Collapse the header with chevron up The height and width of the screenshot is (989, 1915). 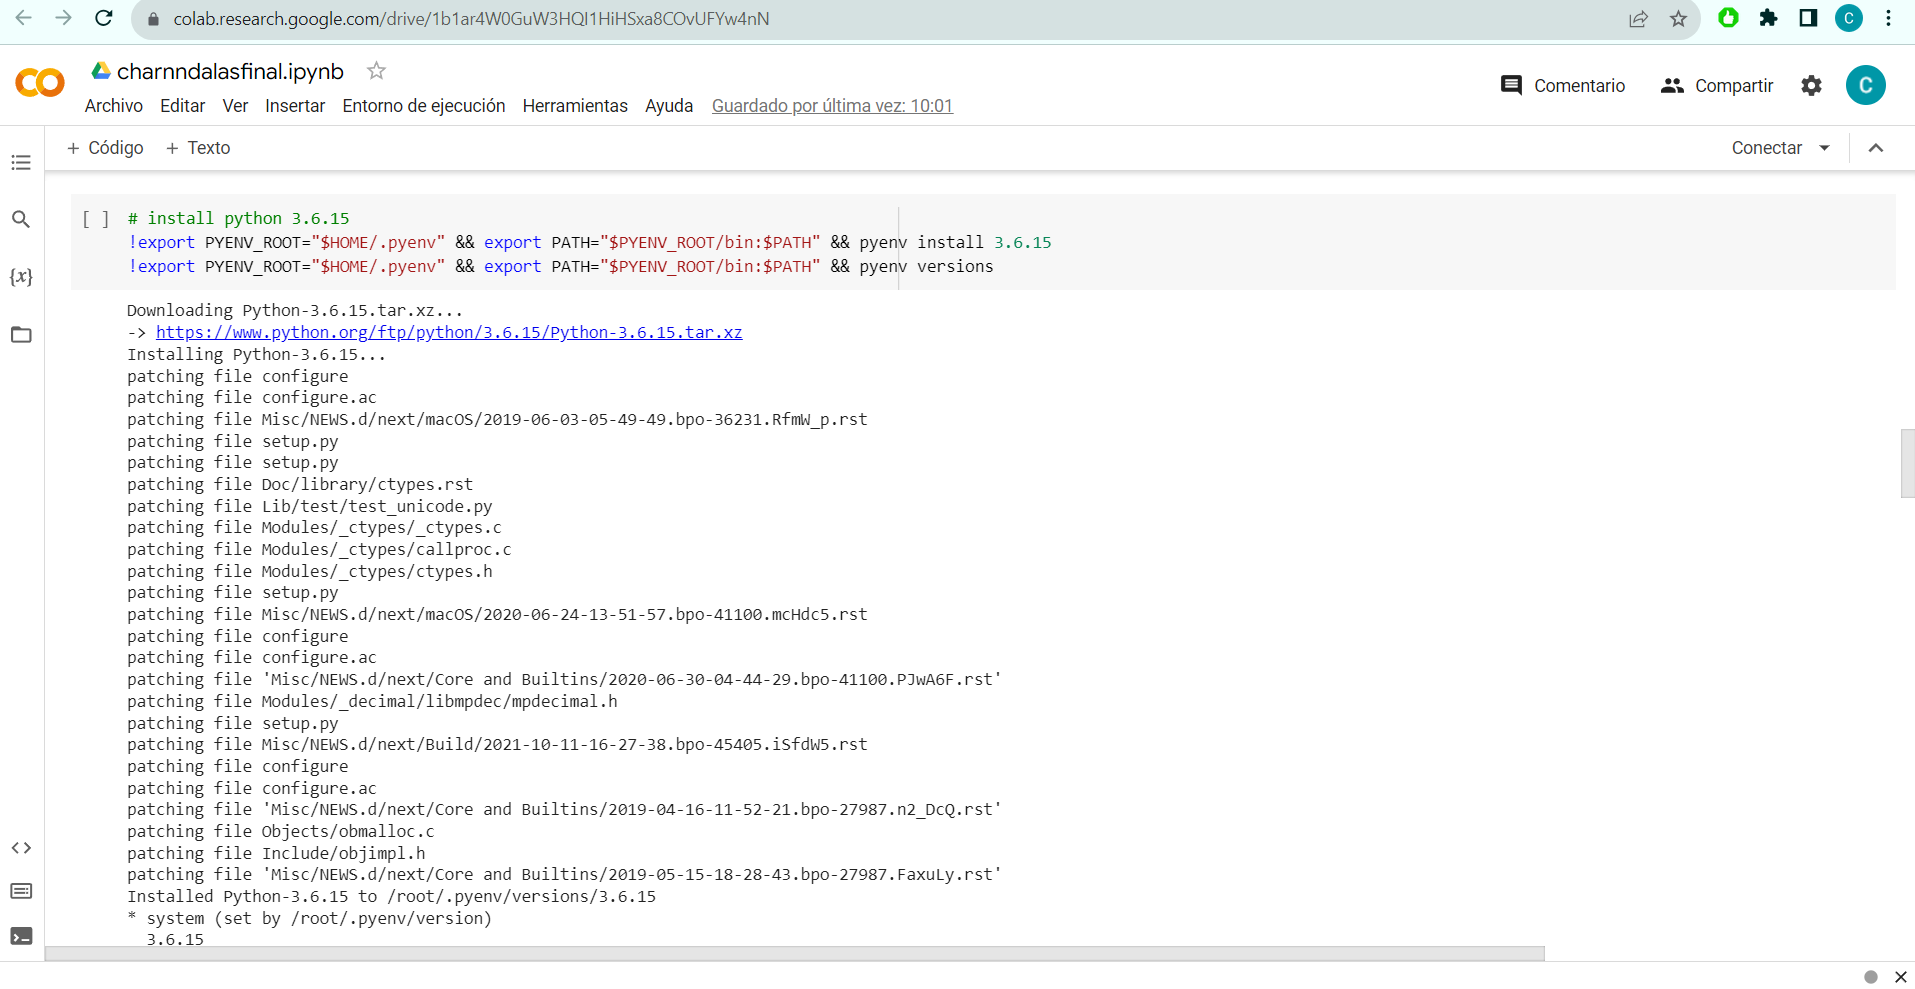[1876, 148]
